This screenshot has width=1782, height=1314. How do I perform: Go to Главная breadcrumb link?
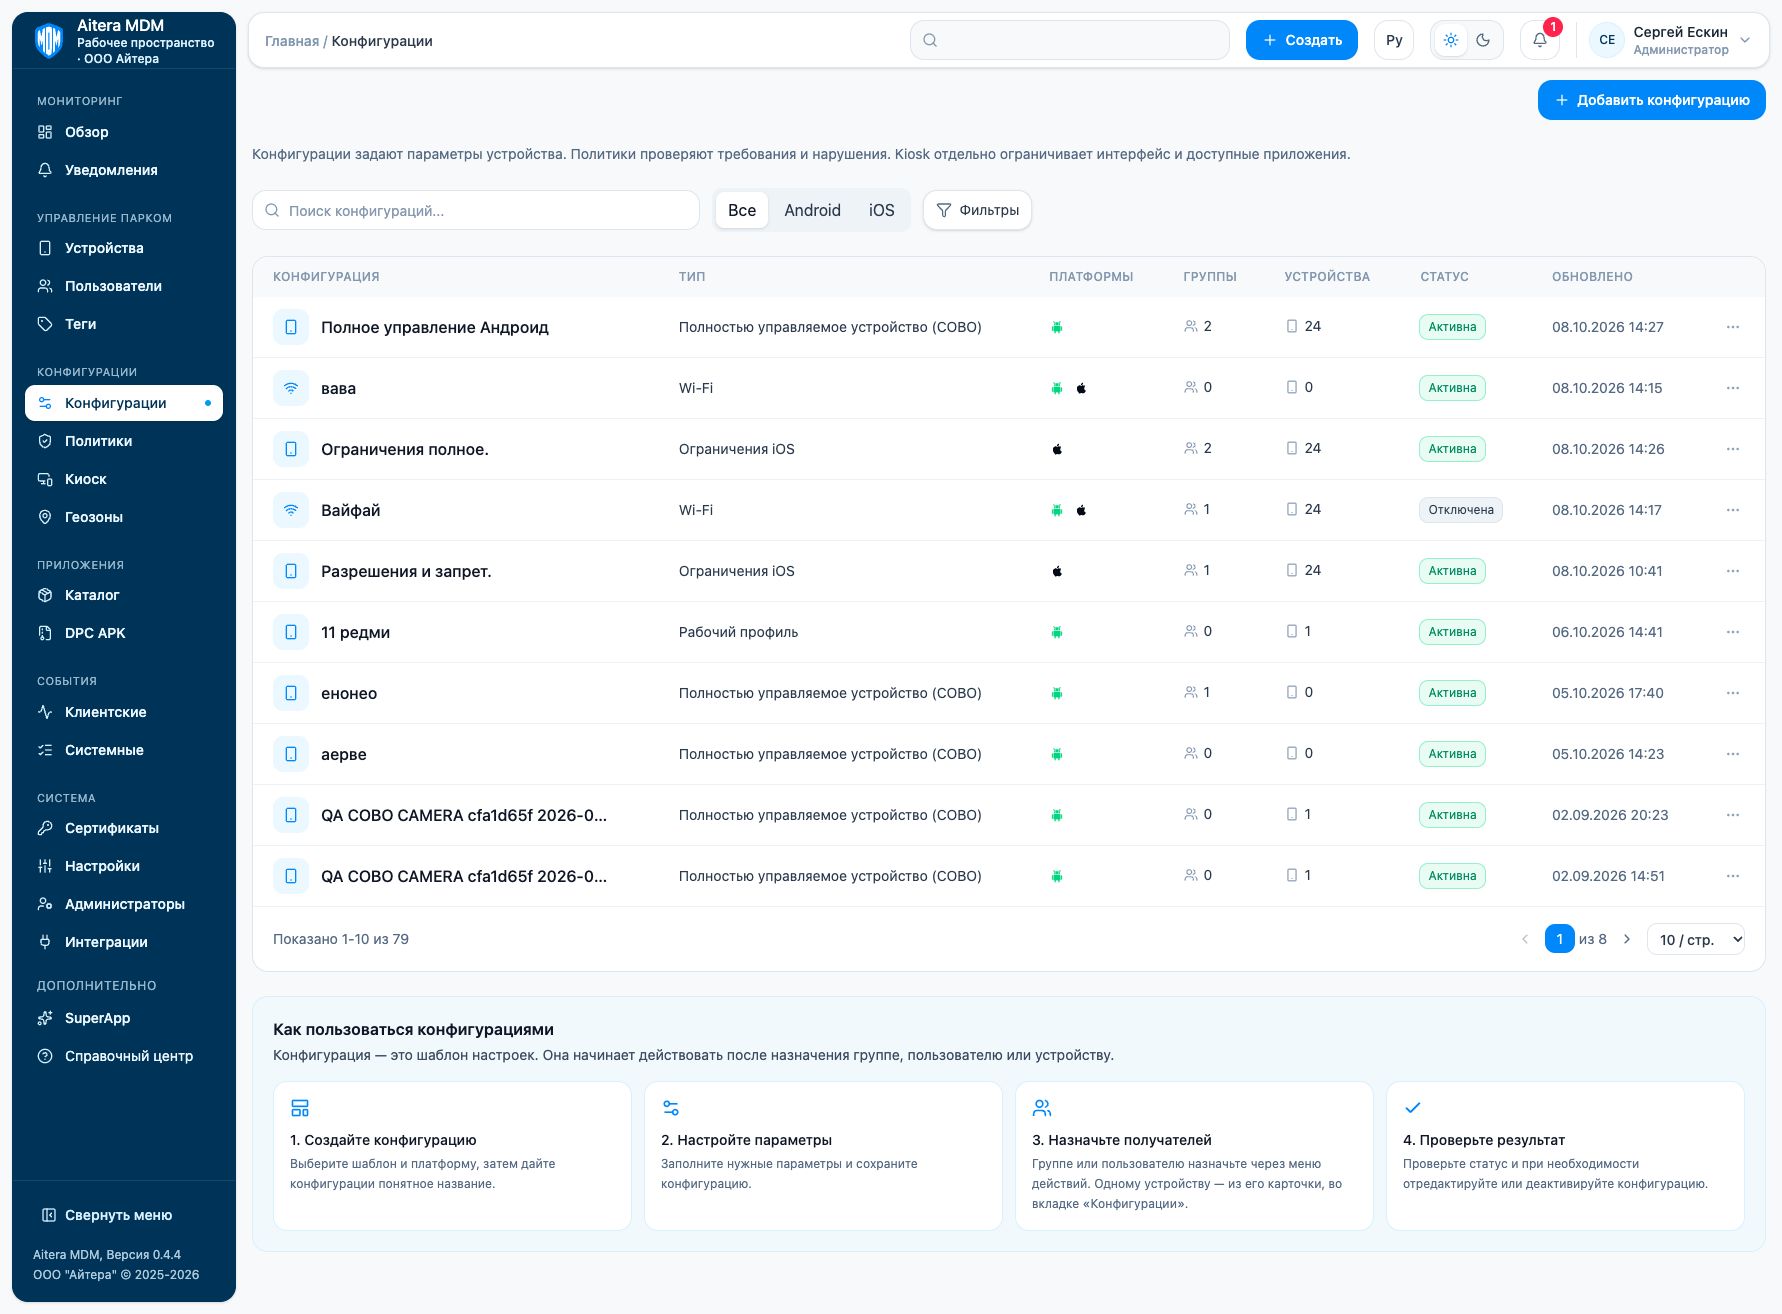(x=292, y=41)
